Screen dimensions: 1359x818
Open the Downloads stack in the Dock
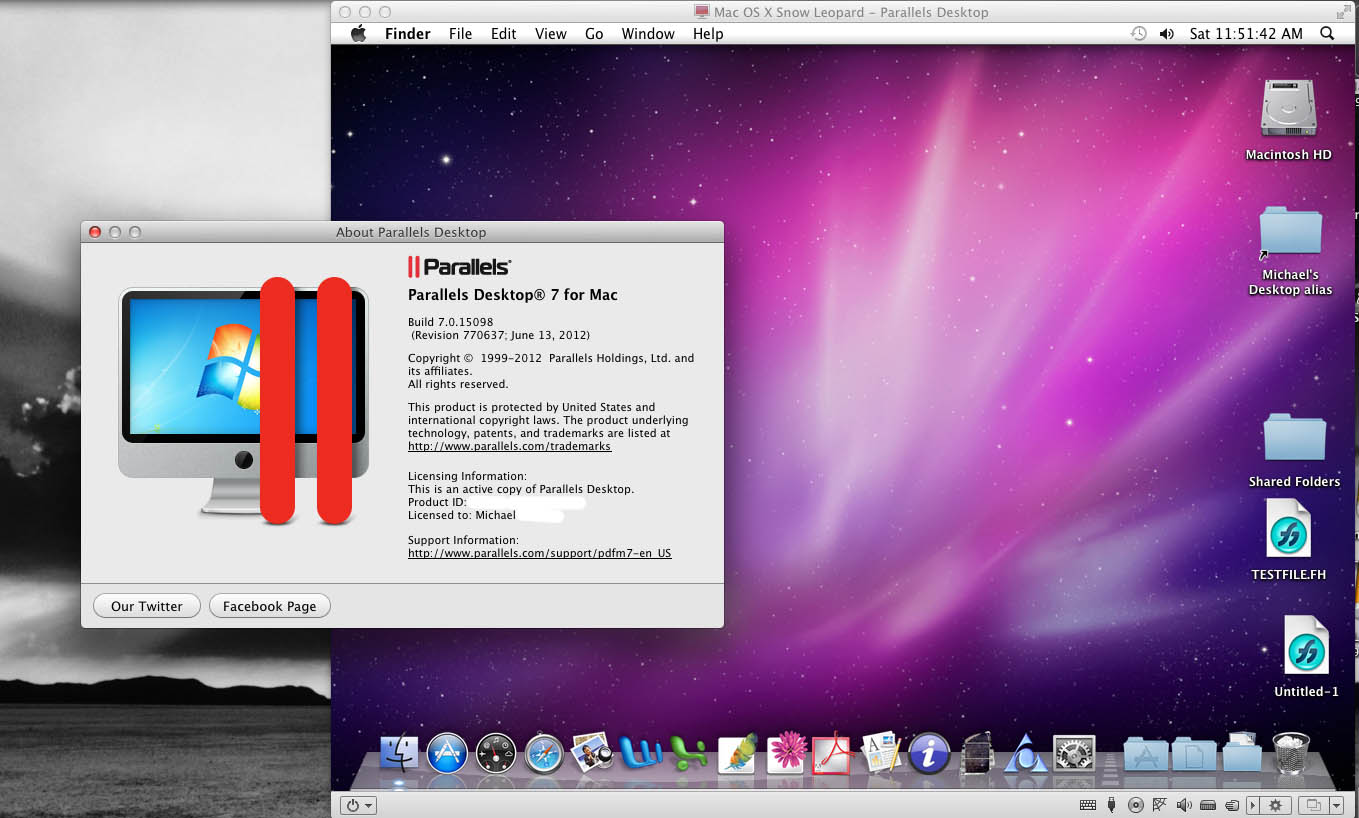[1242, 752]
